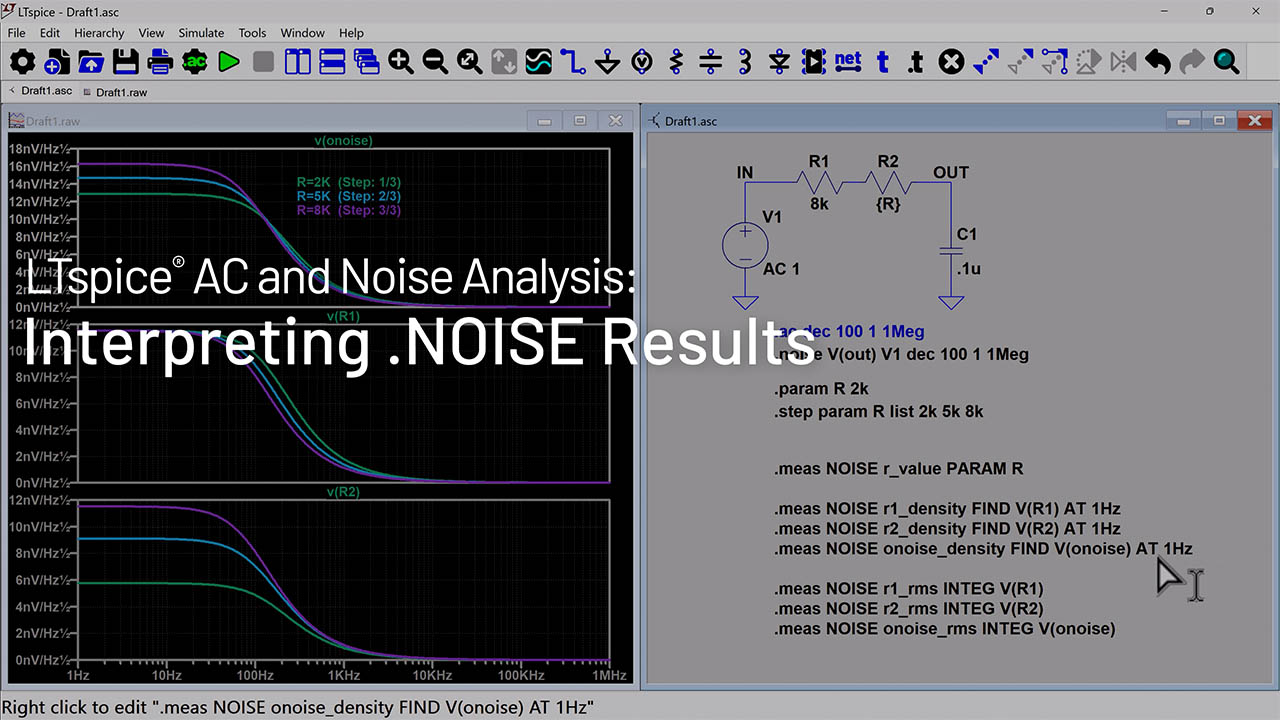The image size is (1280, 720).
Task: Tile windows vertically
Action: pyautogui.click(x=298, y=62)
